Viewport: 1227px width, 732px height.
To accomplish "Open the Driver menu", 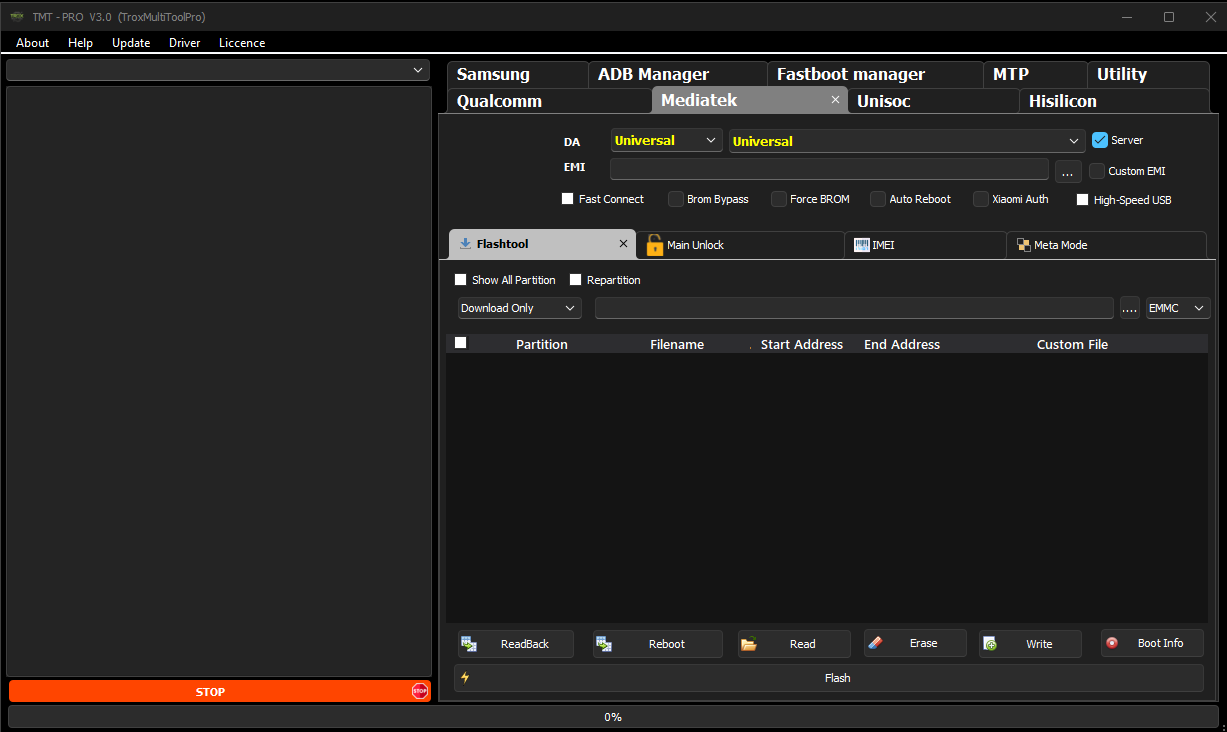I will tap(184, 43).
